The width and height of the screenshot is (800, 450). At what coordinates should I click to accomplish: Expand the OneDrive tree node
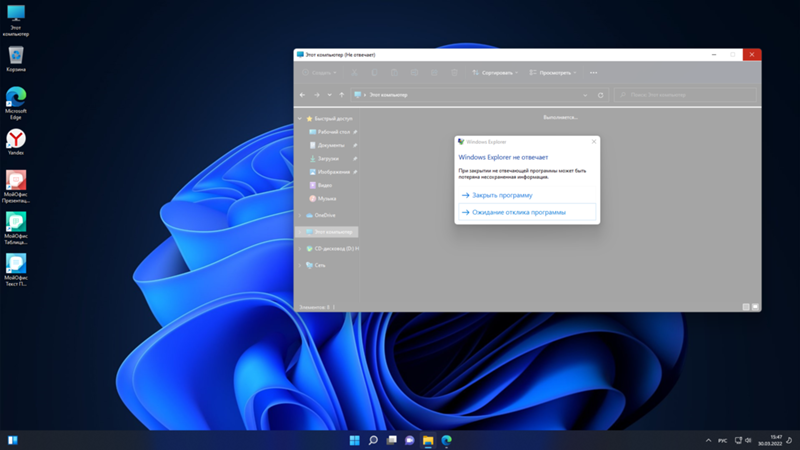(x=300, y=215)
